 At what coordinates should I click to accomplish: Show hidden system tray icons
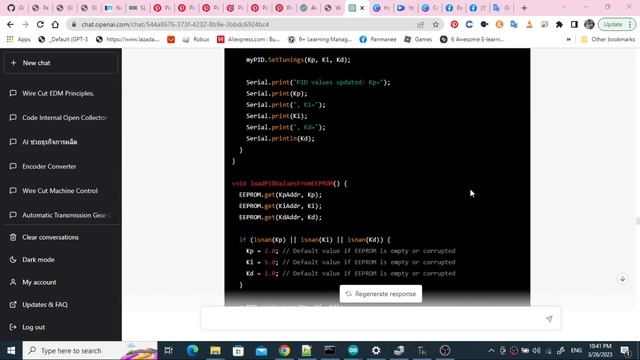pos(491,351)
